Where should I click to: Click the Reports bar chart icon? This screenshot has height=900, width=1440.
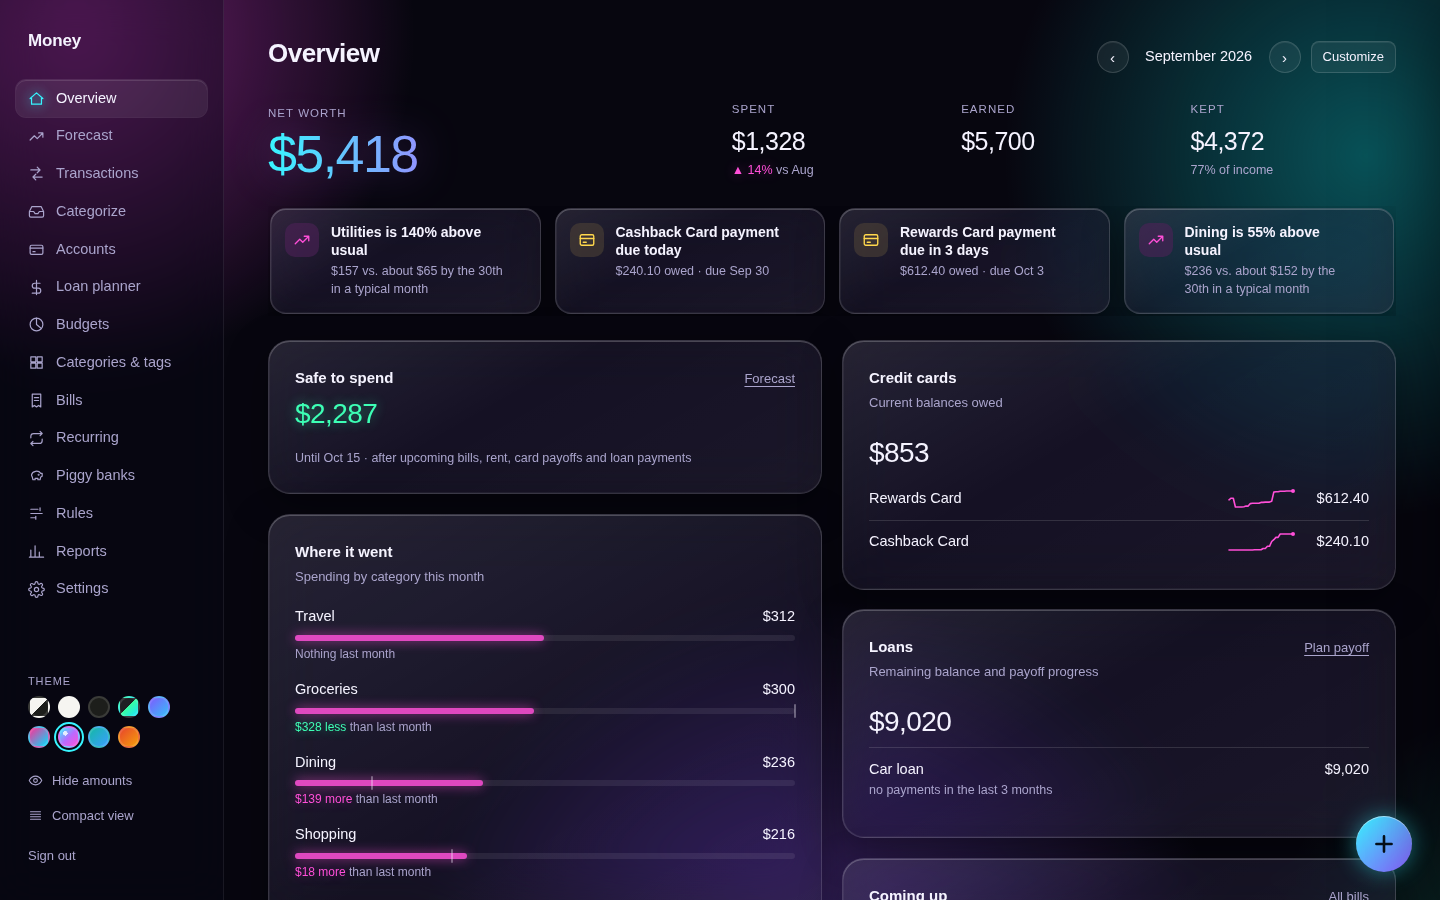pyautogui.click(x=37, y=552)
